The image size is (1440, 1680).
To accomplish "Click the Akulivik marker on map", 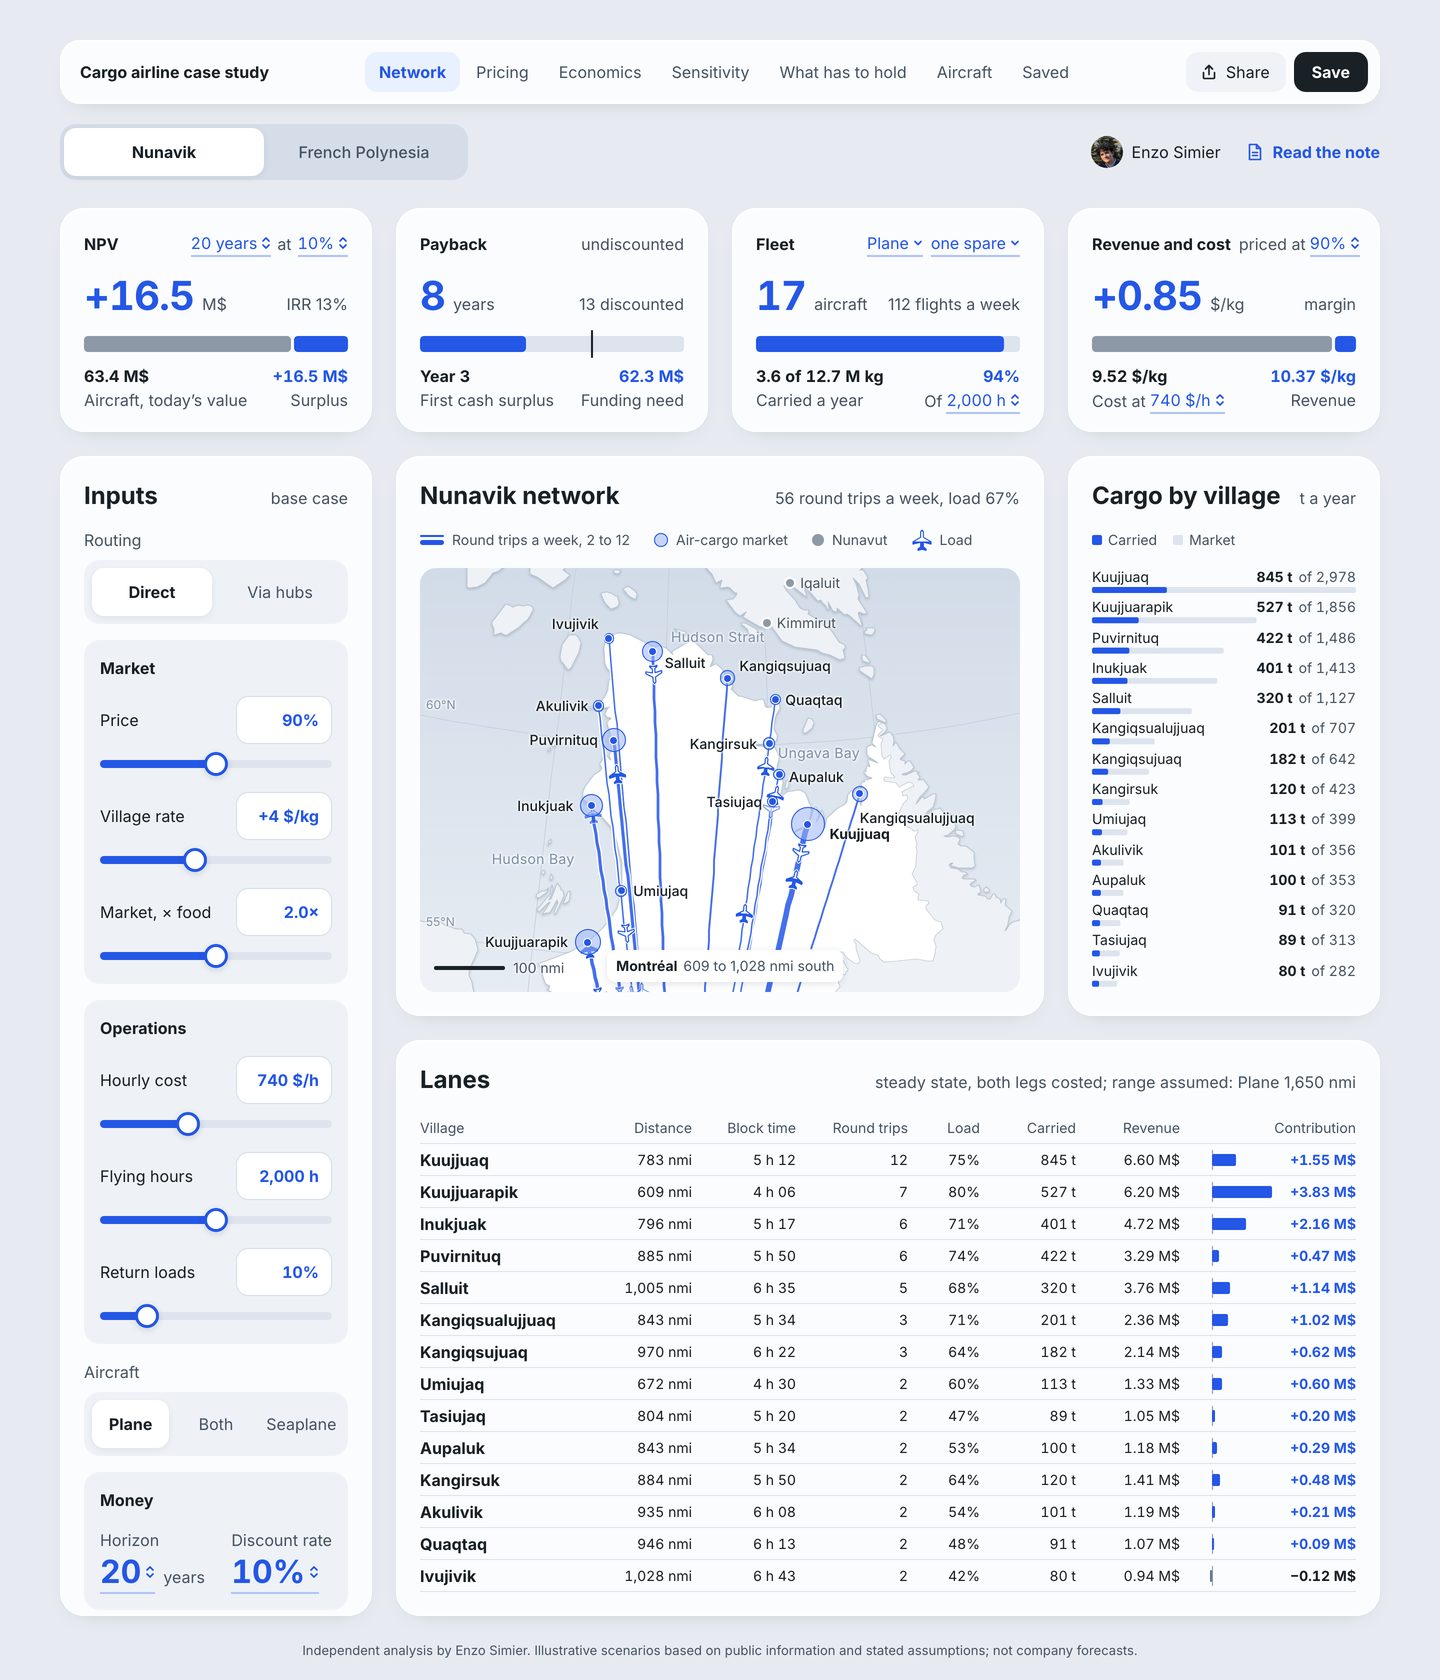I will (598, 706).
